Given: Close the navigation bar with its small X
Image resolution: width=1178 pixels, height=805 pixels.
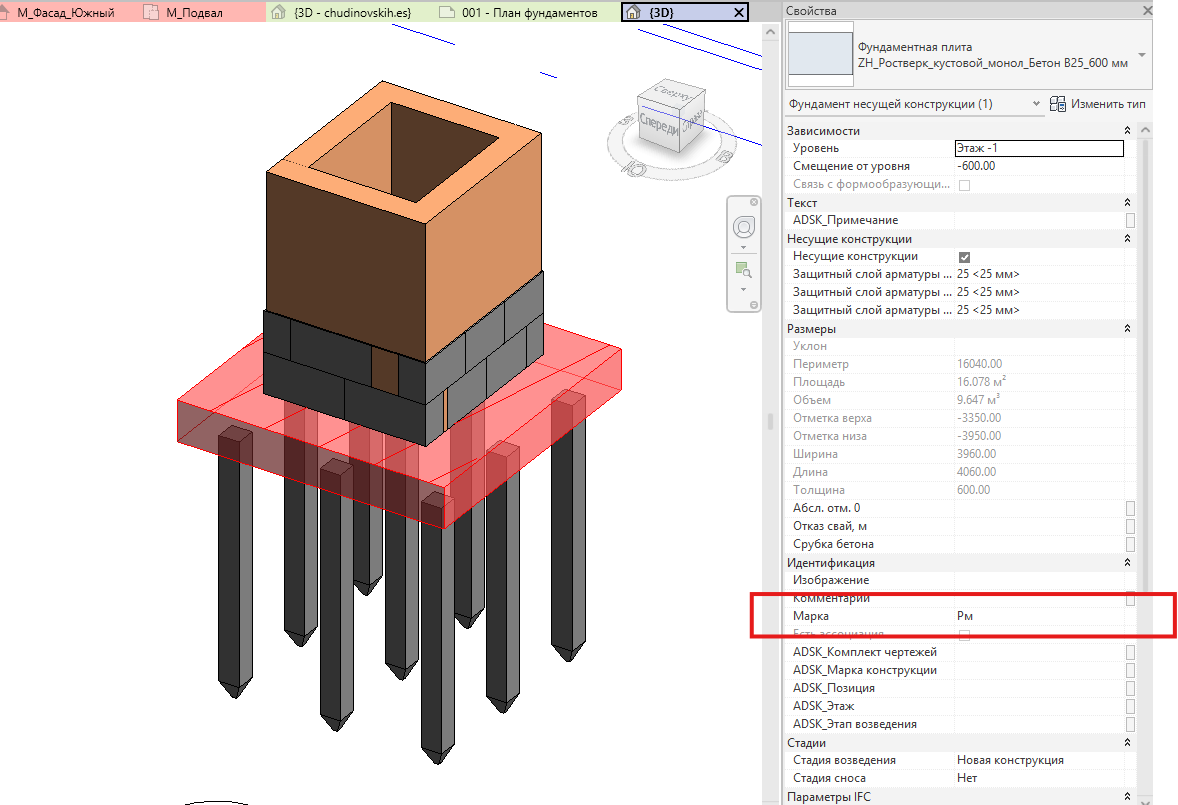Looking at the screenshot, I should point(754,202).
